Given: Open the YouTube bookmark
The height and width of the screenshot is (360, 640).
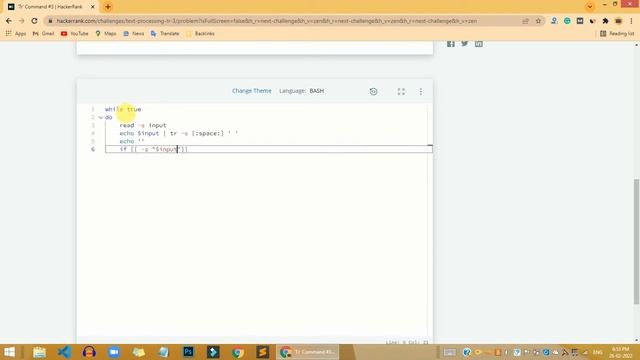Looking at the screenshot, I should pyautogui.click(x=74, y=33).
